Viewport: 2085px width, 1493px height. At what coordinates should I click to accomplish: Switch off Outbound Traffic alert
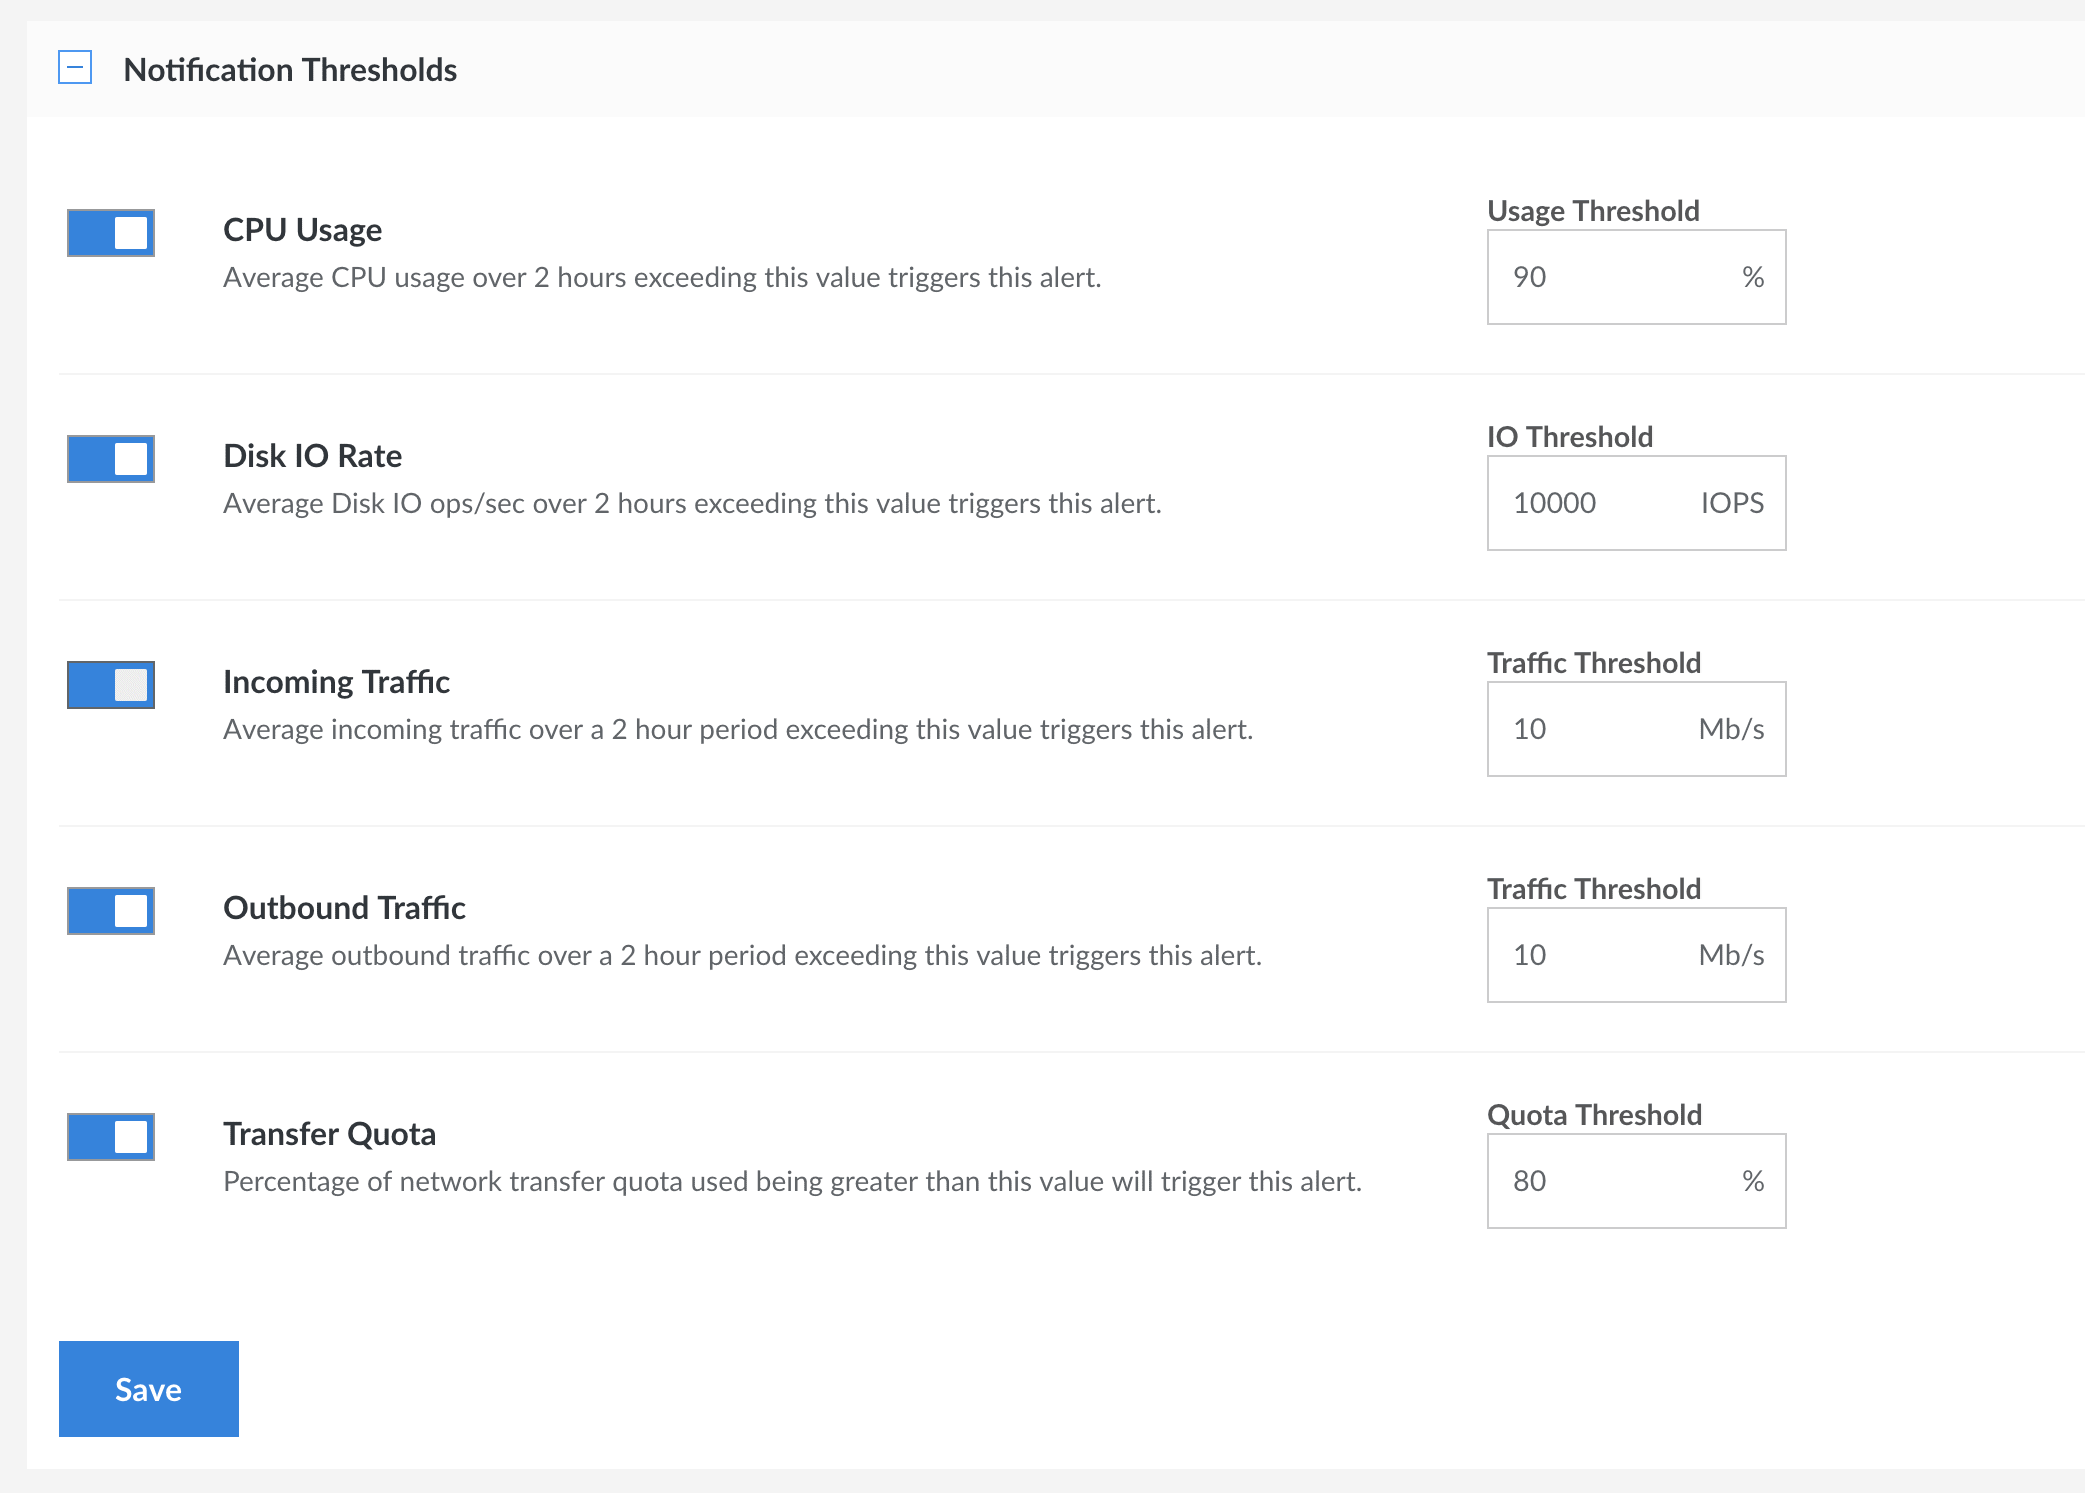coord(111,911)
